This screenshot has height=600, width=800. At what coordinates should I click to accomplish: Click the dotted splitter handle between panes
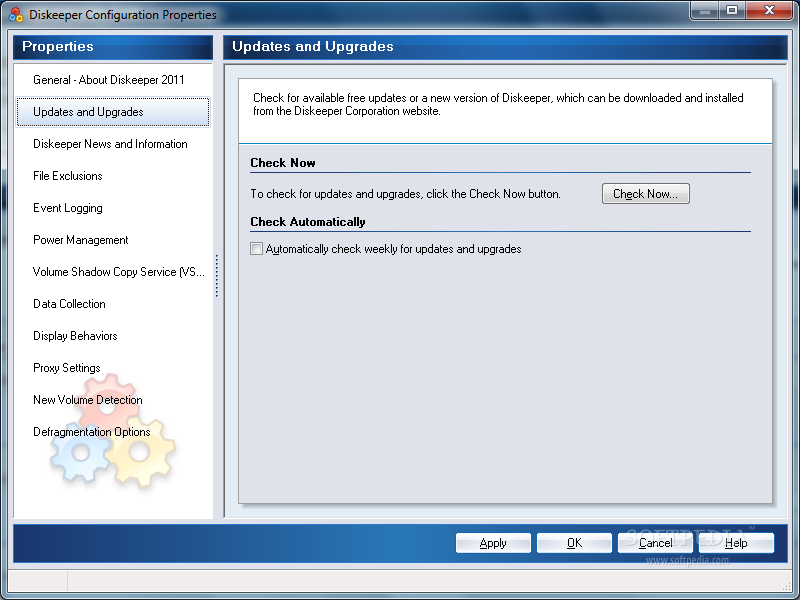pyautogui.click(x=217, y=276)
